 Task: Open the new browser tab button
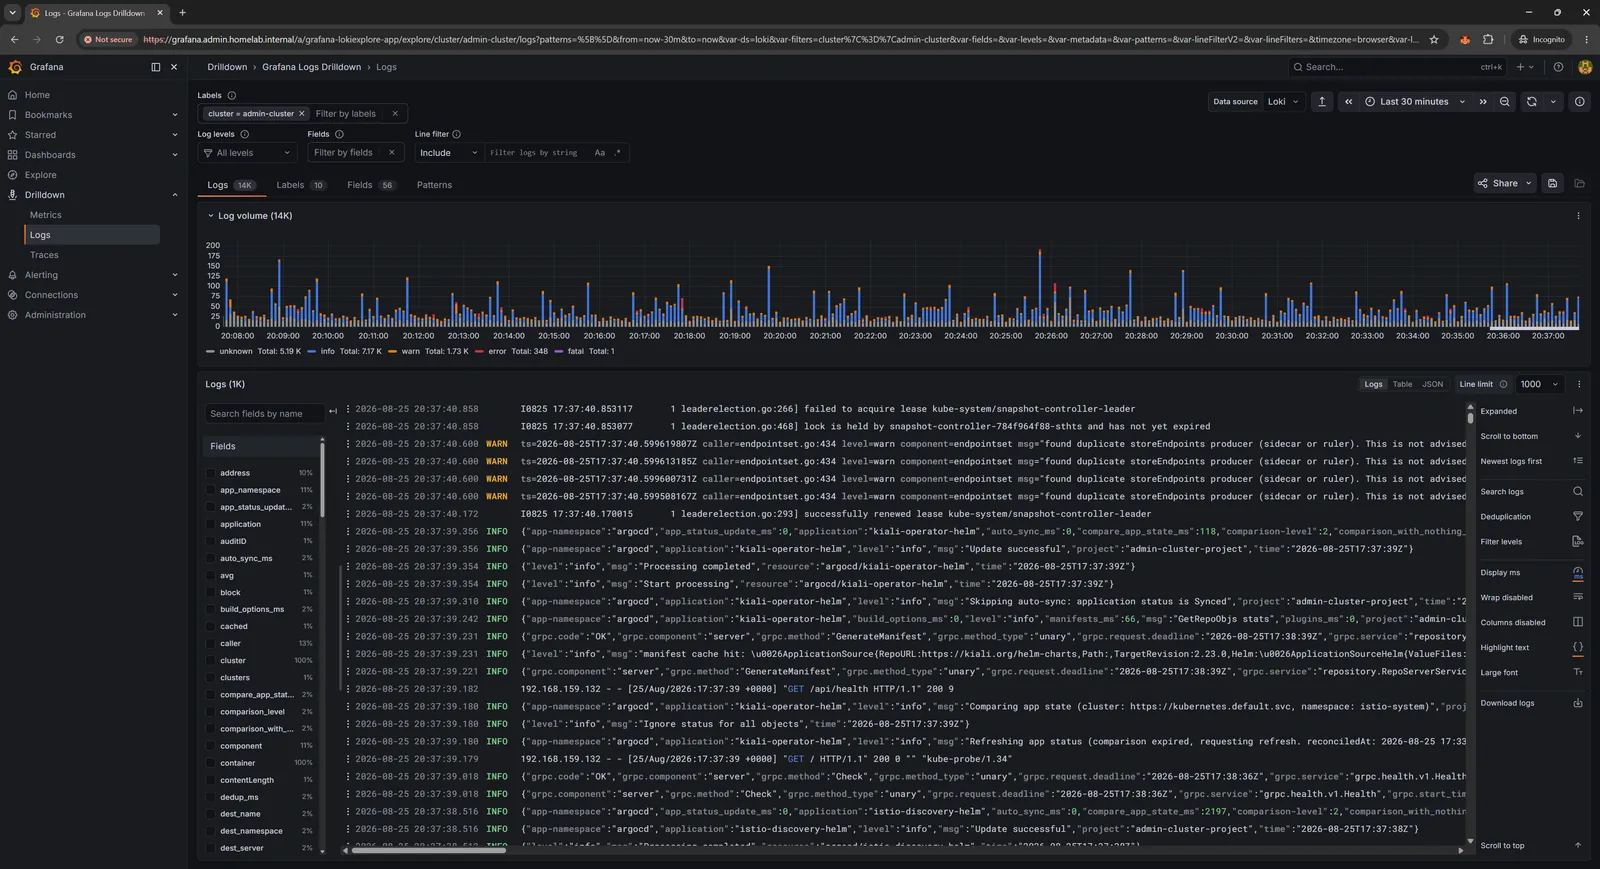pos(182,13)
